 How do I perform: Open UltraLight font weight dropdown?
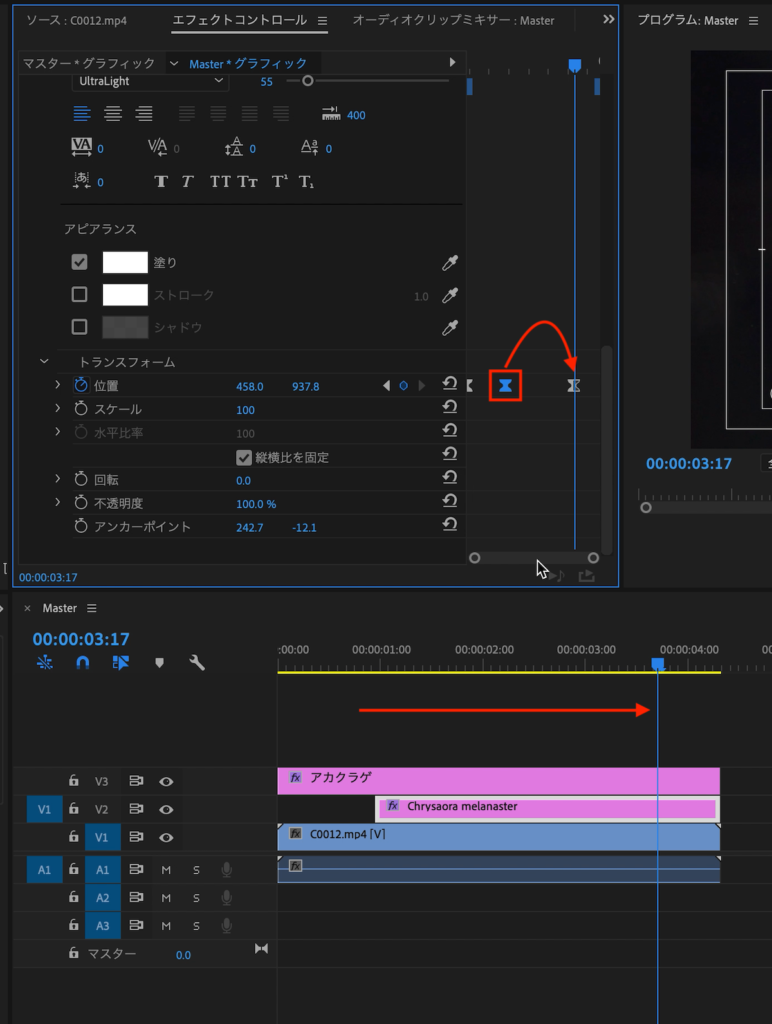pyautogui.click(x=150, y=81)
